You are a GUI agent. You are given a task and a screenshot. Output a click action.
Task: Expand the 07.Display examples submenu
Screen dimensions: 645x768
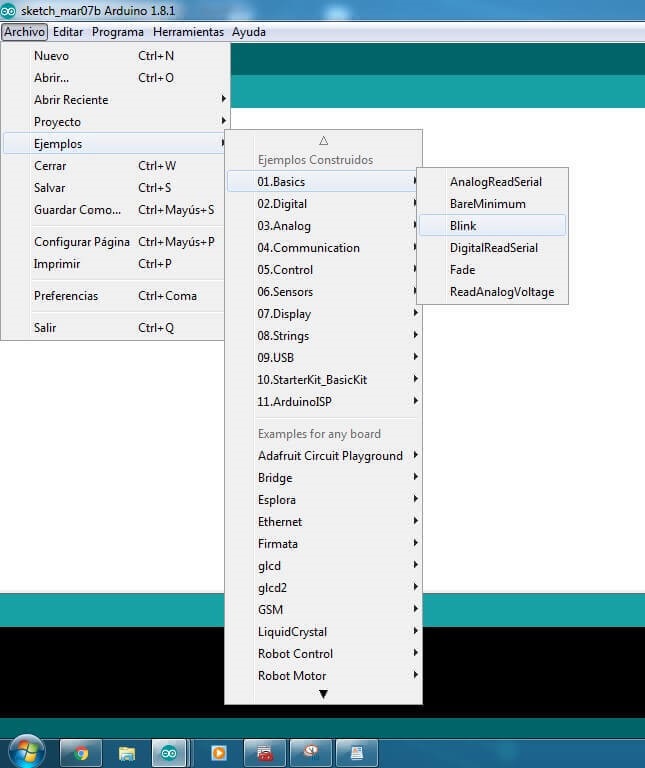click(x=323, y=314)
